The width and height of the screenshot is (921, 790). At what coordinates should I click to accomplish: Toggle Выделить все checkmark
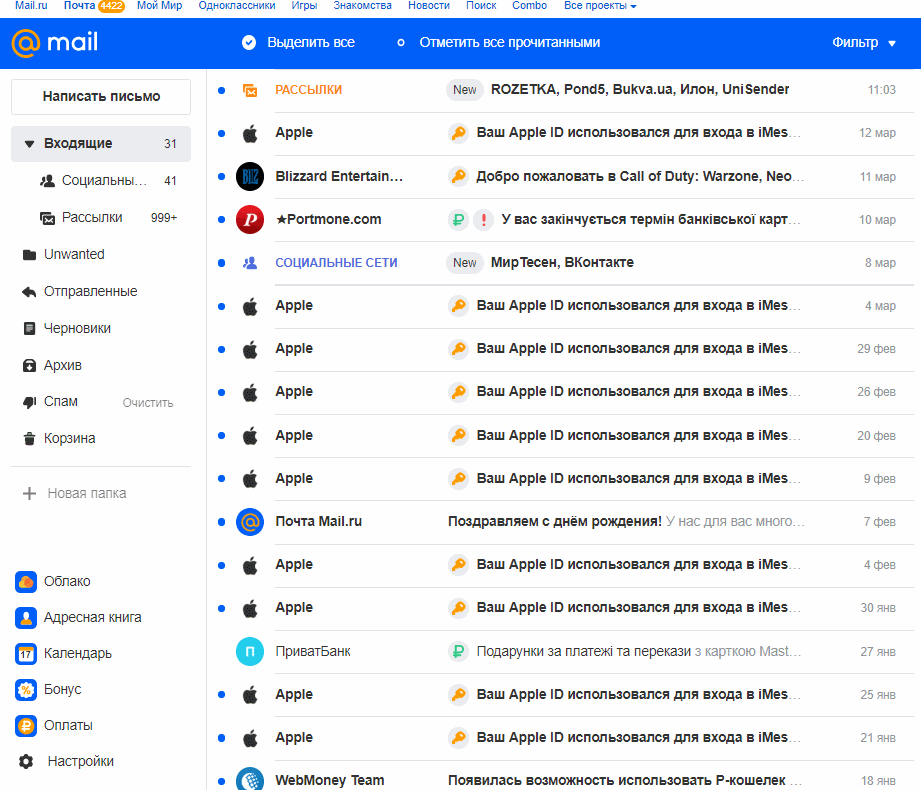(x=249, y=42)
